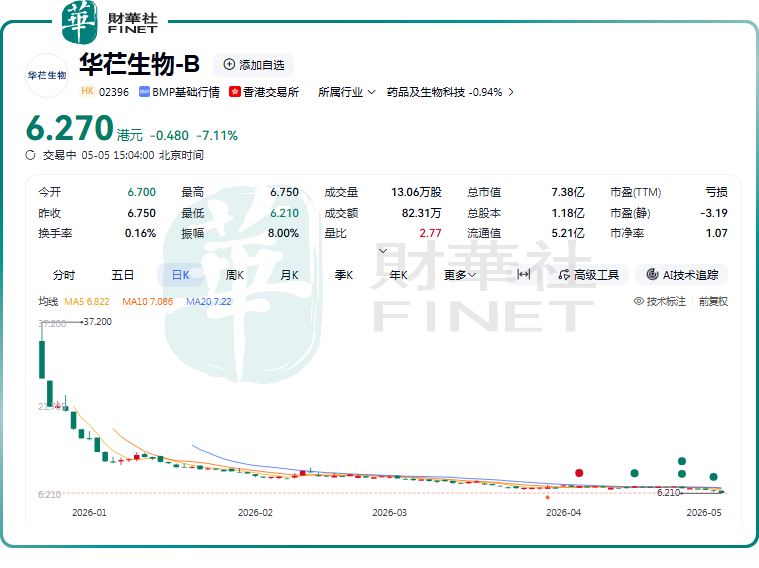Click the 市盈(静) value -3.19
The width and height of the screenshot is (759, 568).
click(713, 213)
